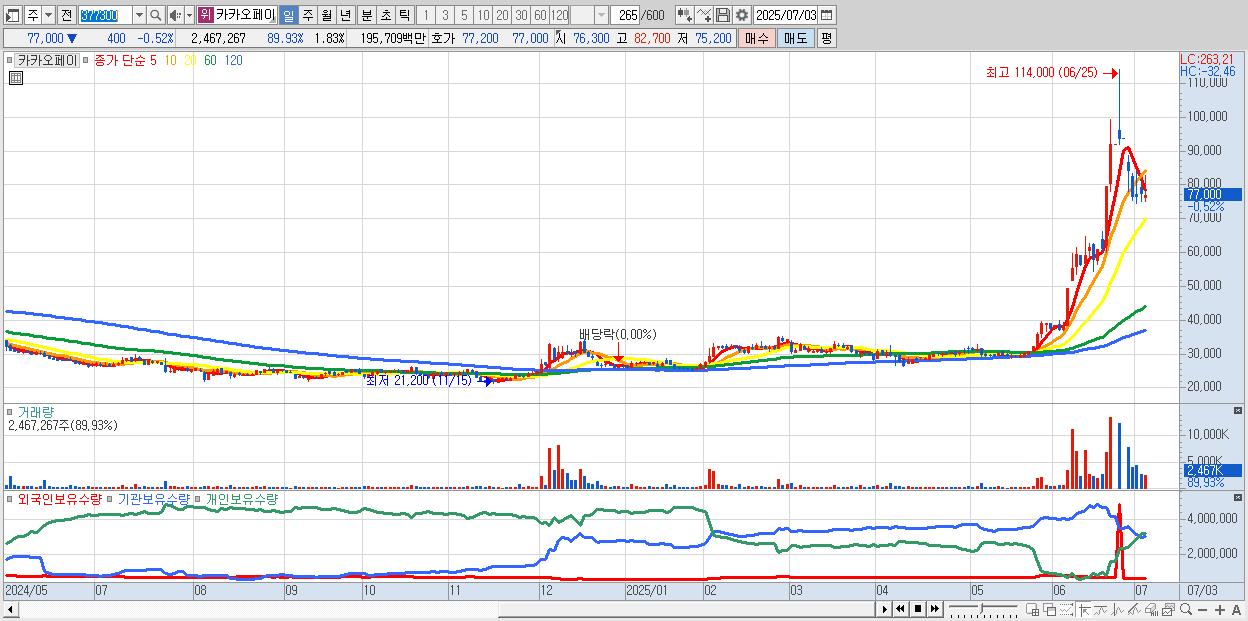
Task: Click the stacked chart windows icon at bottom
Action: pos(1169,609)
